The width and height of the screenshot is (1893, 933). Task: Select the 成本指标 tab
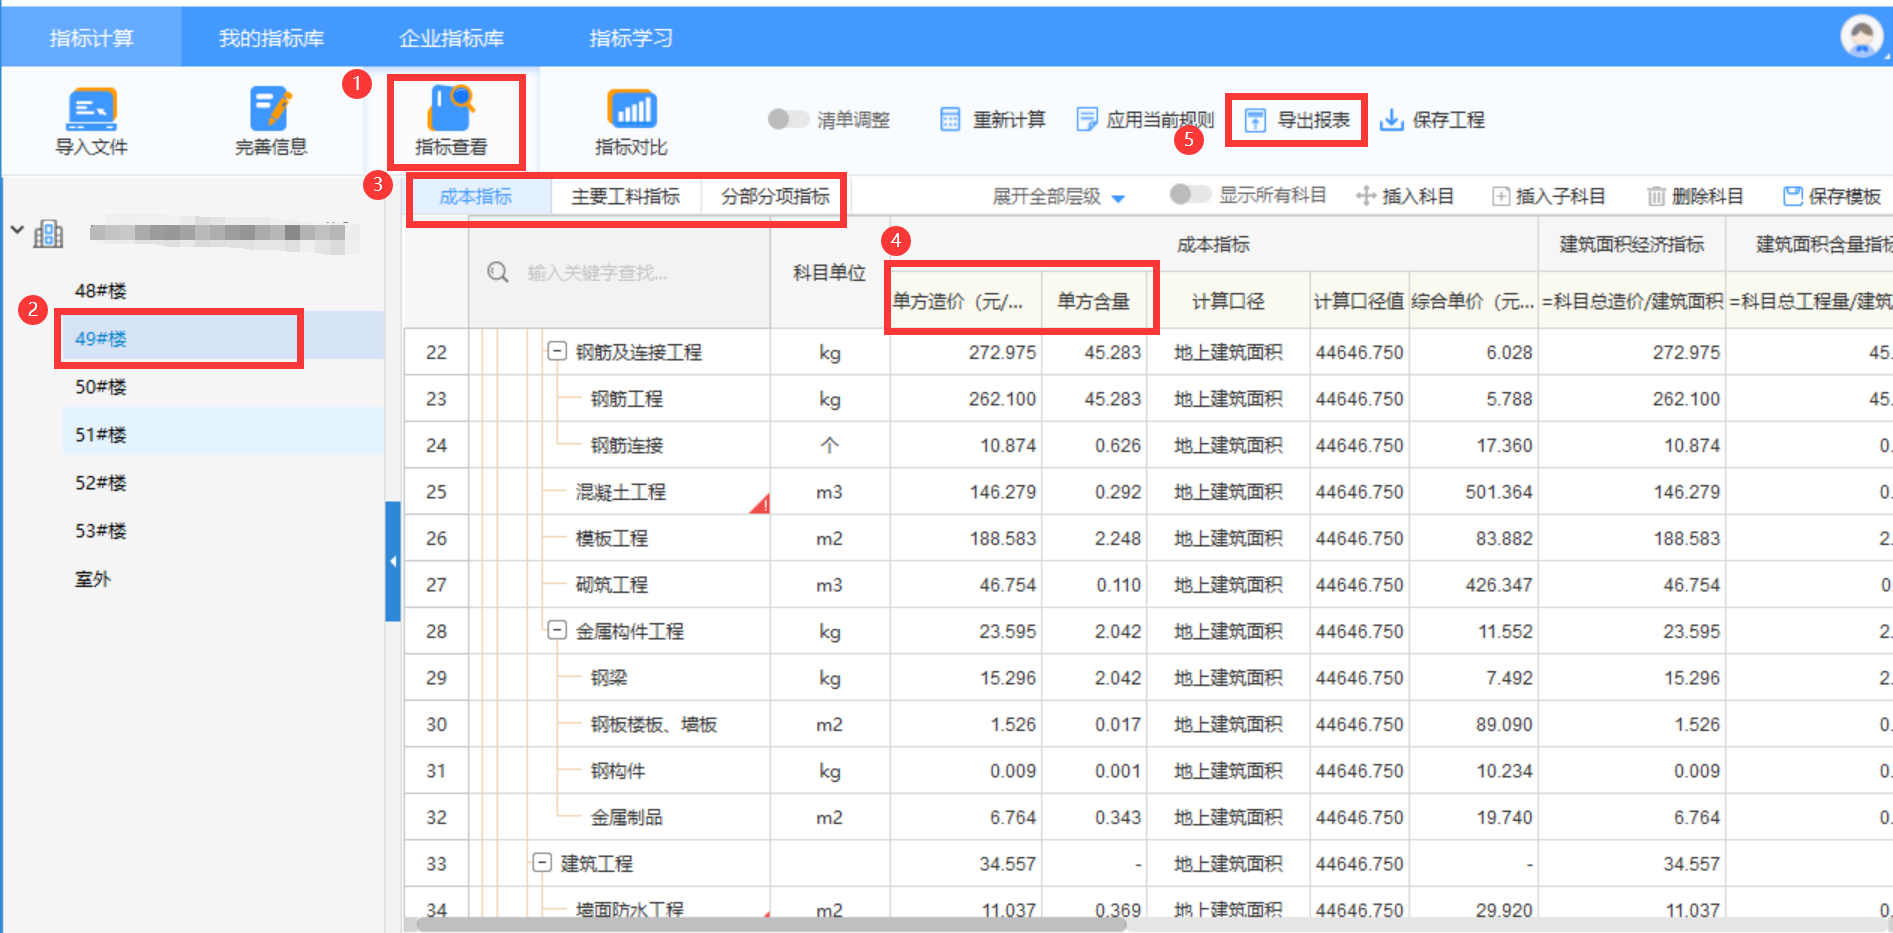click(x=476, y=197)
